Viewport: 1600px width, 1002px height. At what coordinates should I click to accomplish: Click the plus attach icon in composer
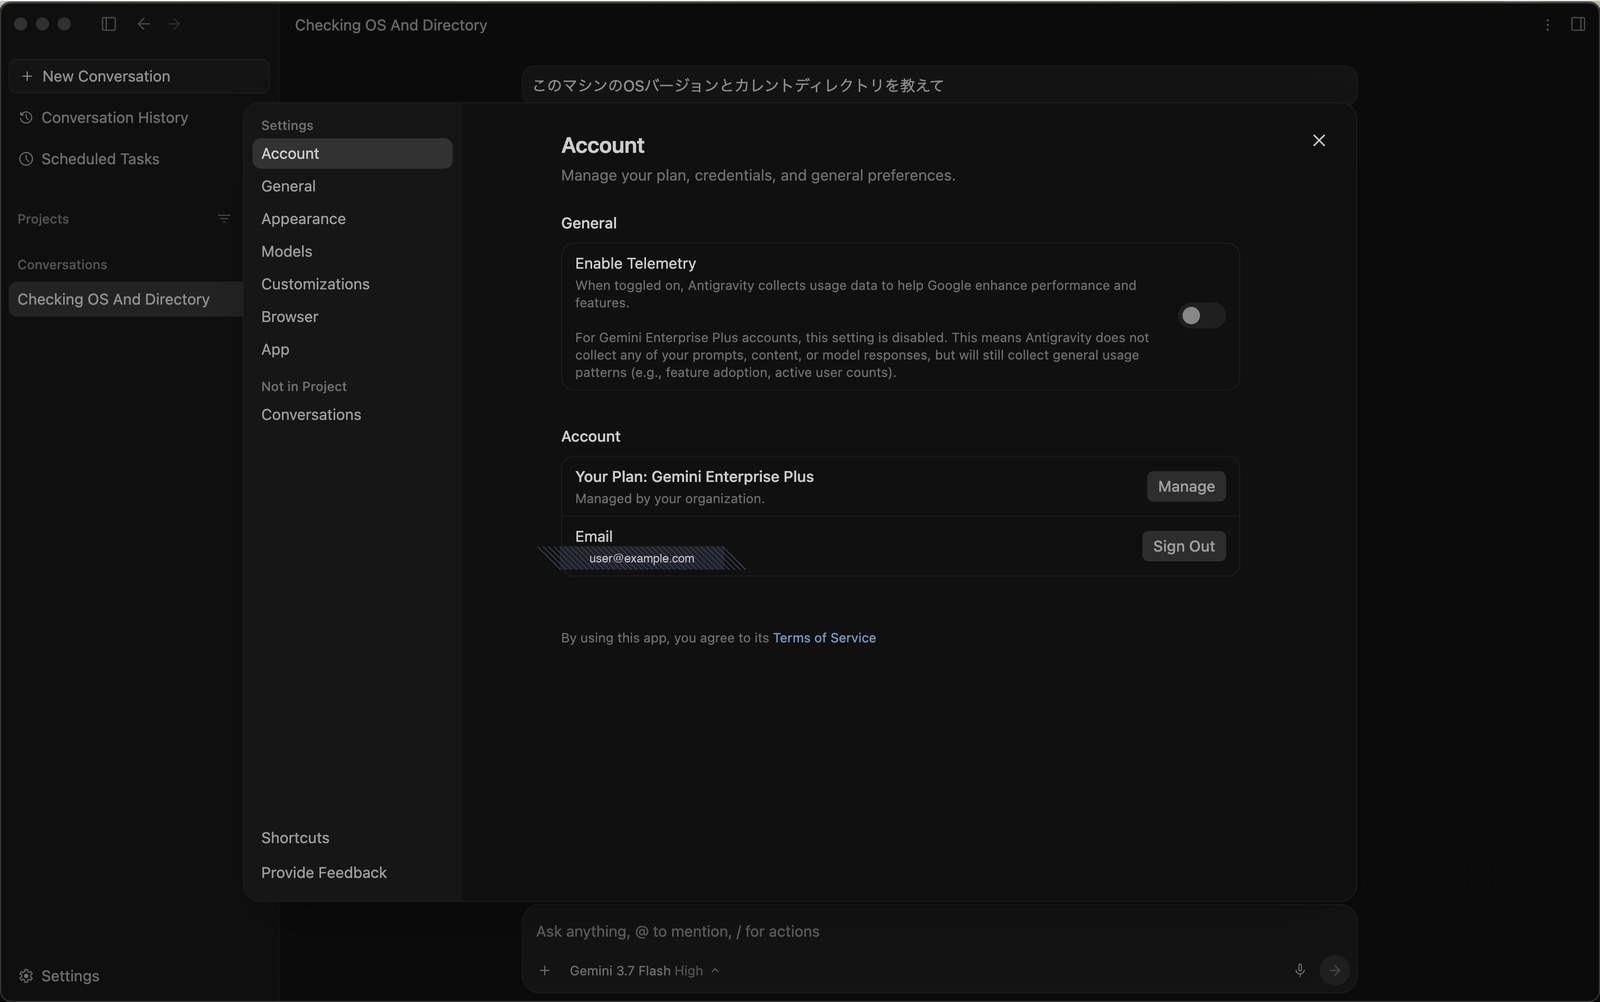coord(545,970)
